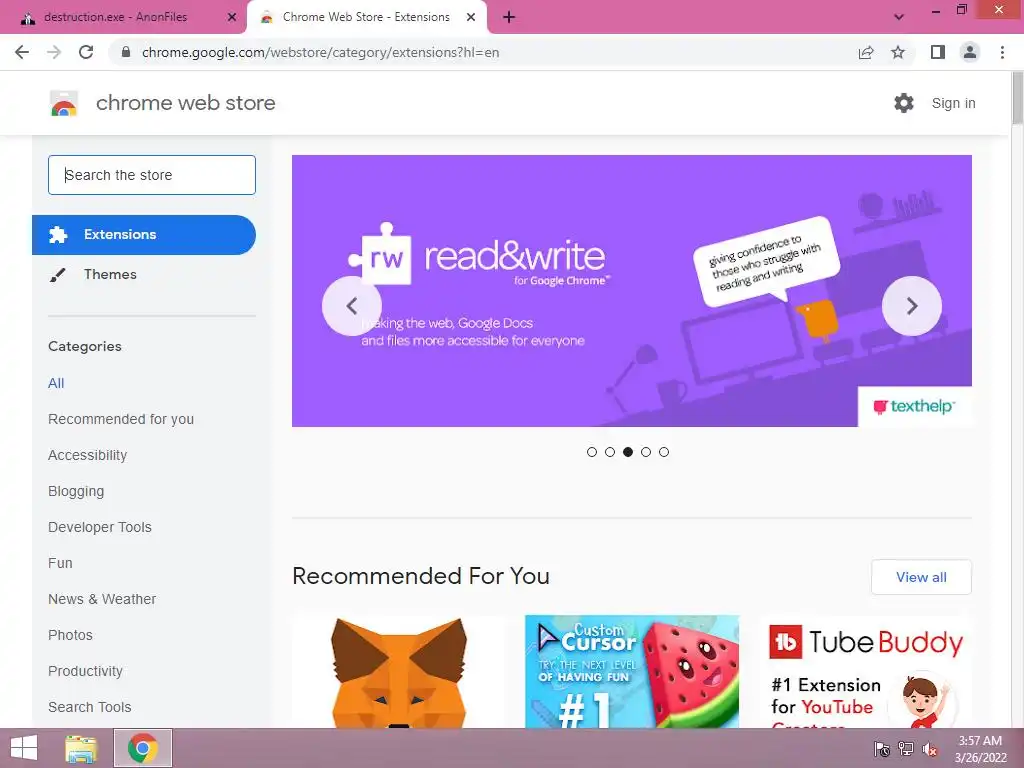Close the Chrome Web Store tab
The width and height of the screenshot is (1024, 768).
point(471,18)
